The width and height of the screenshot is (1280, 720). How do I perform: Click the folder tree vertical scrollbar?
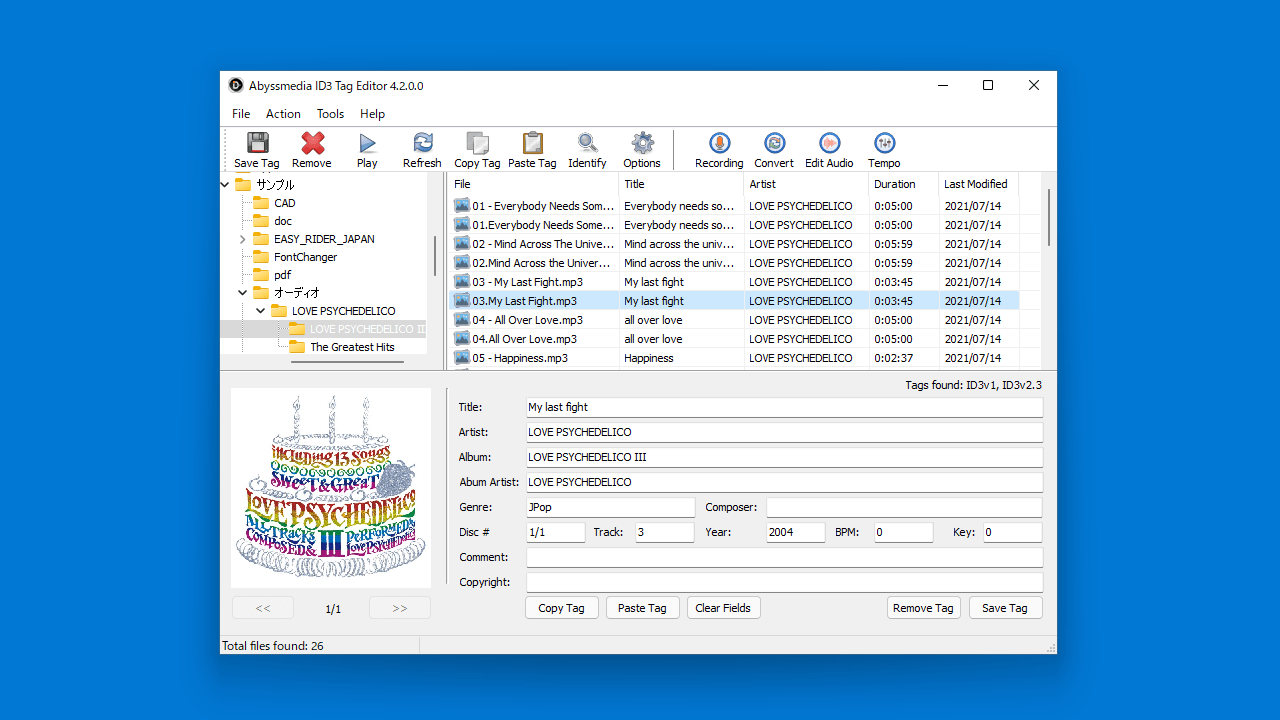point(434,256)
